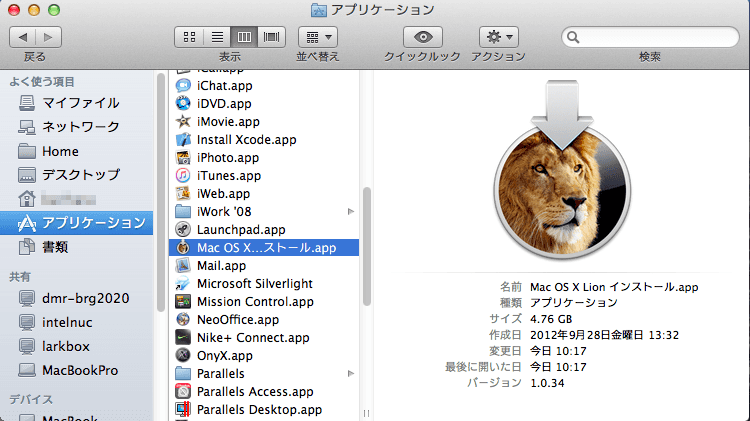This screenshot has width=750, height=421.
Task: Click the Mail.app stamp icon
Action: pos(183,266)
